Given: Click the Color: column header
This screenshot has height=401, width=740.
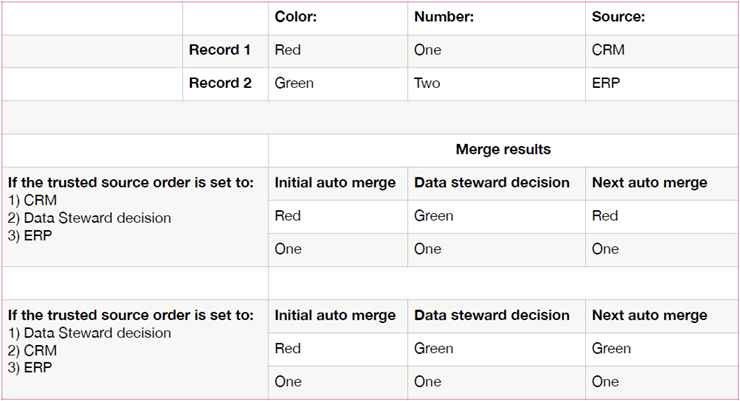Looking at the screenshot, I should [296, 17].
